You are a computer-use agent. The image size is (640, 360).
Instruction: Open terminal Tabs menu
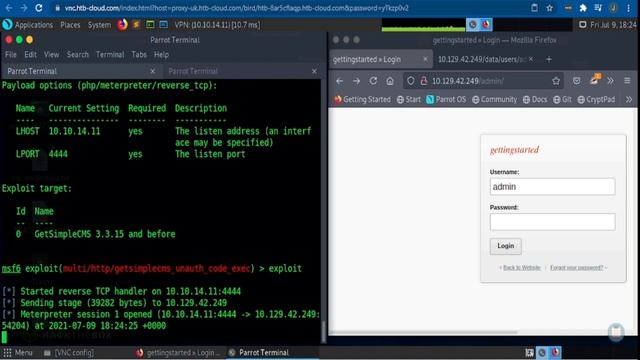tap(139, 54)
